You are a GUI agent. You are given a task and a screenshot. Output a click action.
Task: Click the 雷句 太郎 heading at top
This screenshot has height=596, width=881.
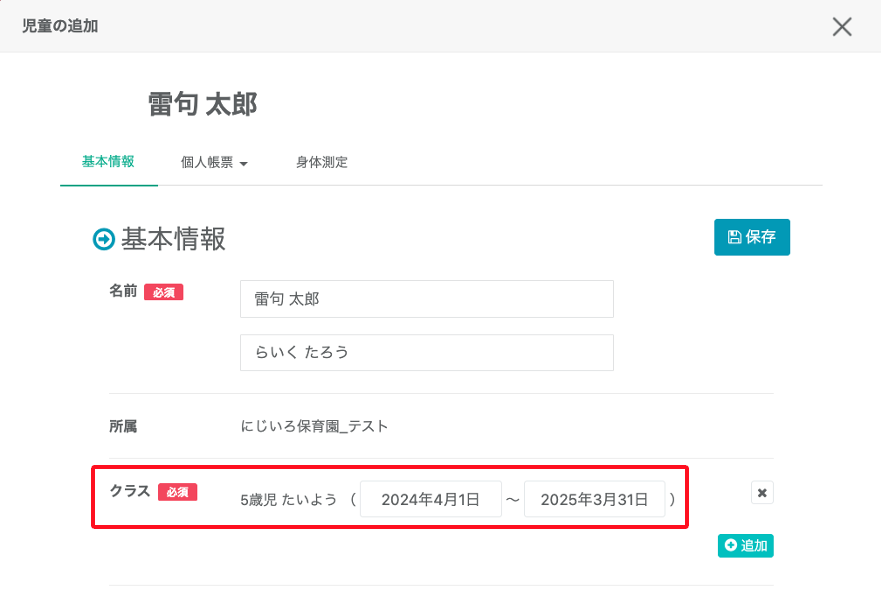coord(202,105)
